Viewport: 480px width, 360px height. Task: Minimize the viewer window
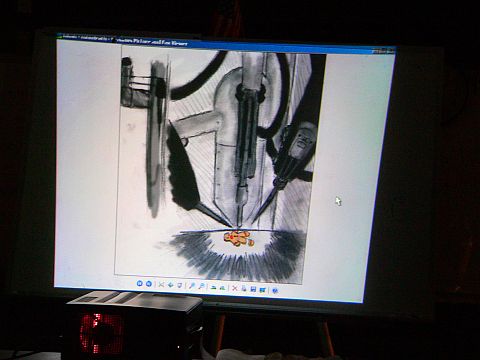[376, 51]
